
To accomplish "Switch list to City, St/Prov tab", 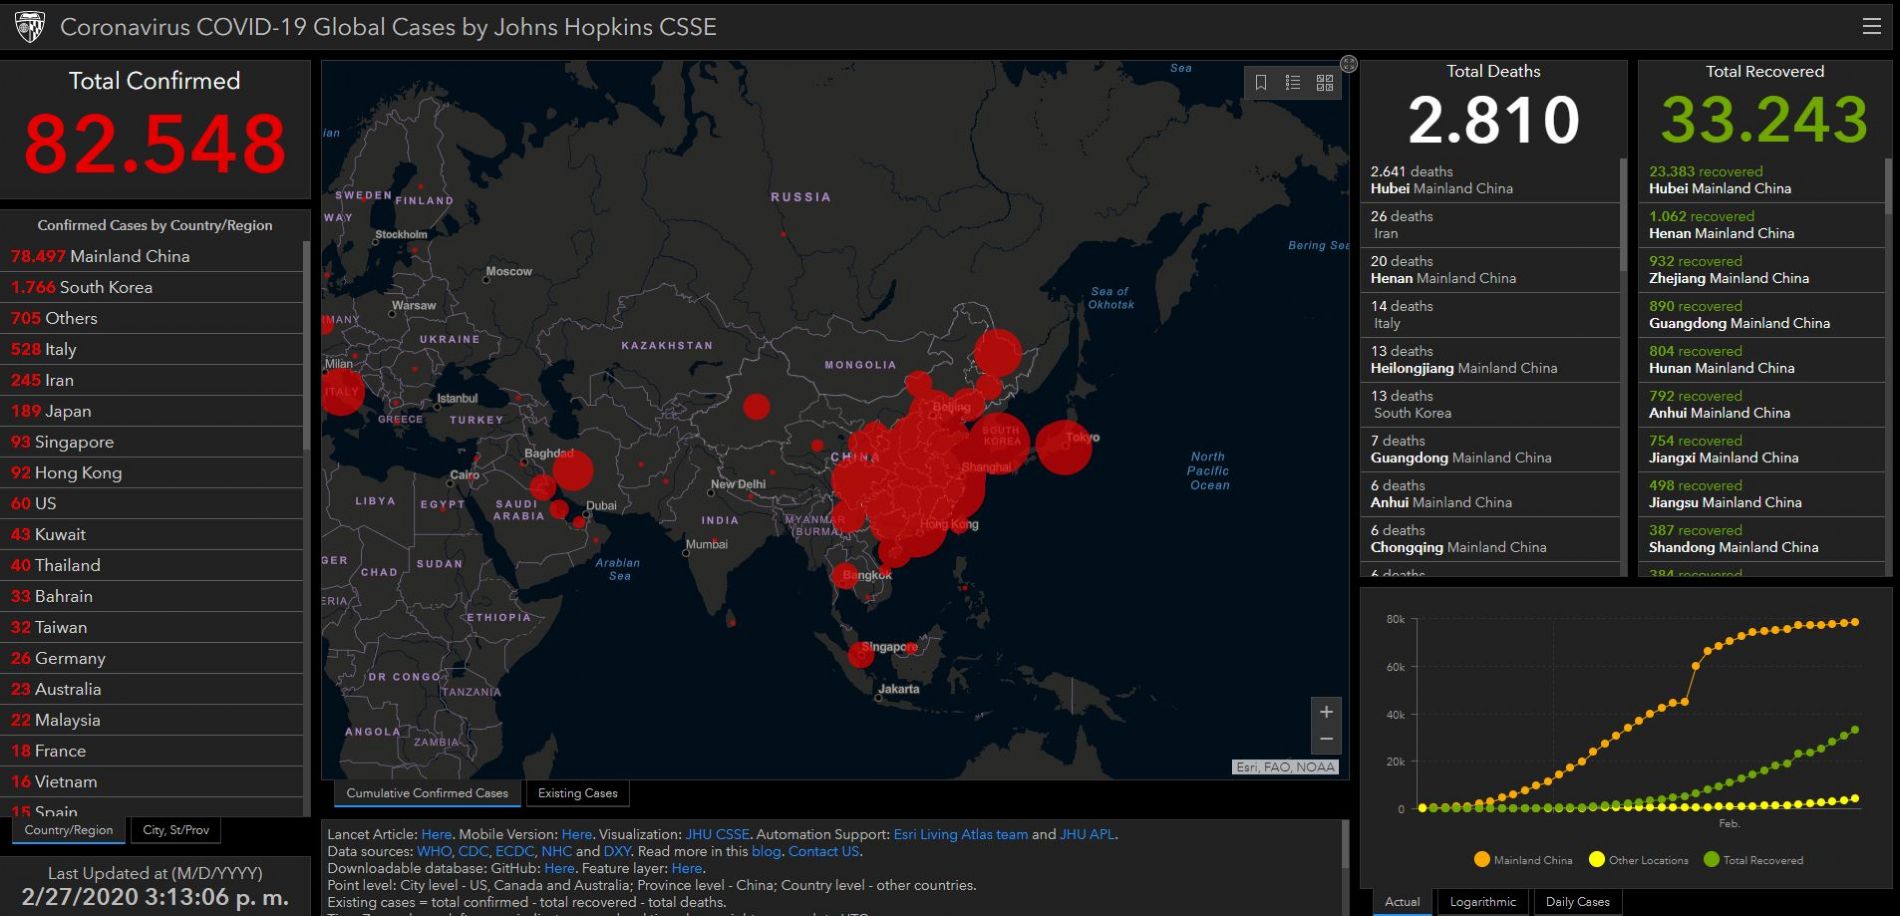I will coord(176,830).
